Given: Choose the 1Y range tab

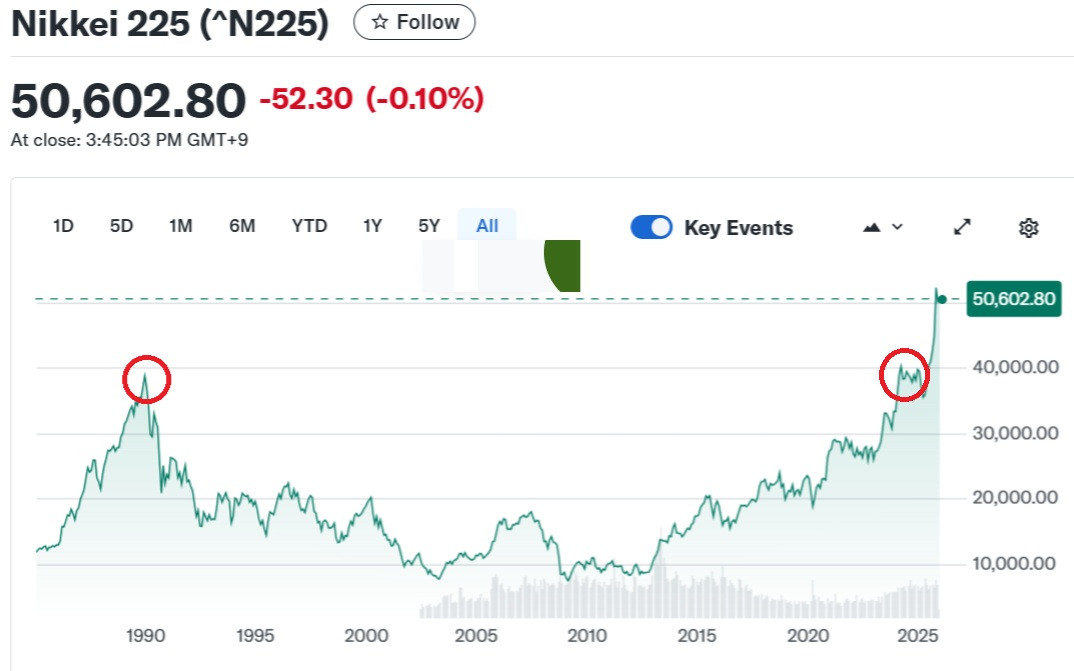Looking at the screenshot, I should [x=372, y=226].
